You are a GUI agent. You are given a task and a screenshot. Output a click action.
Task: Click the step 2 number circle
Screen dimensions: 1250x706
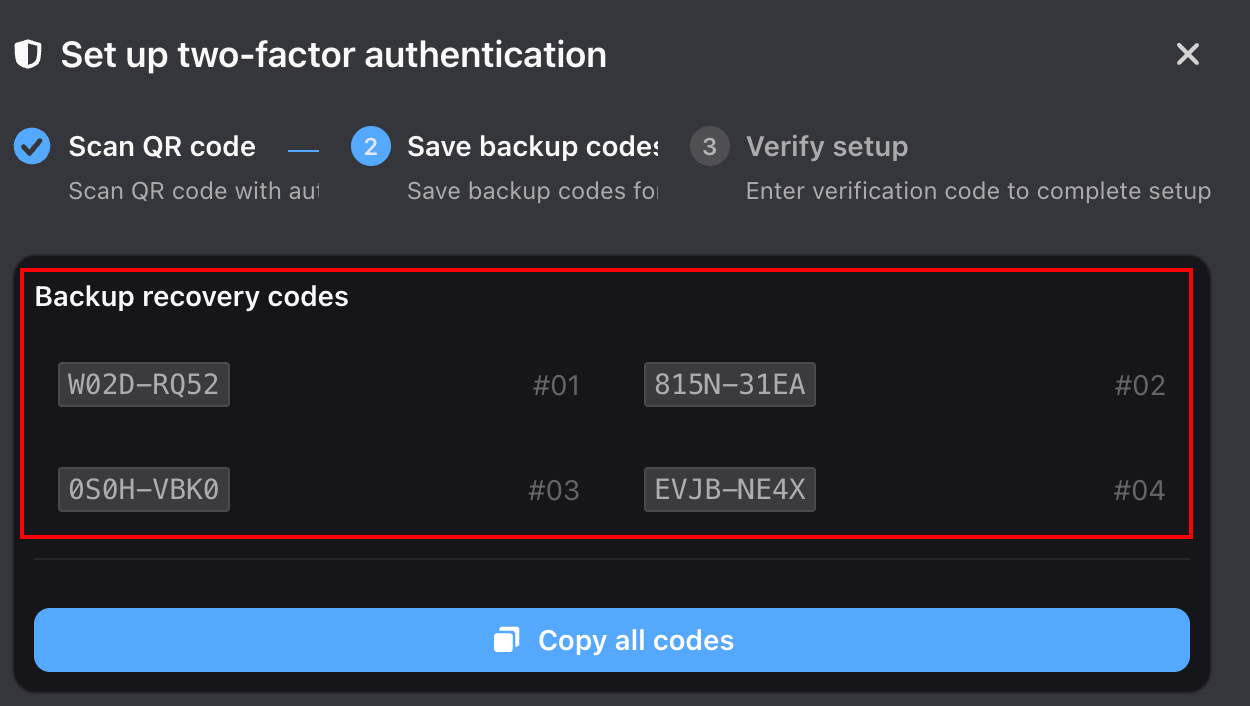370,147
